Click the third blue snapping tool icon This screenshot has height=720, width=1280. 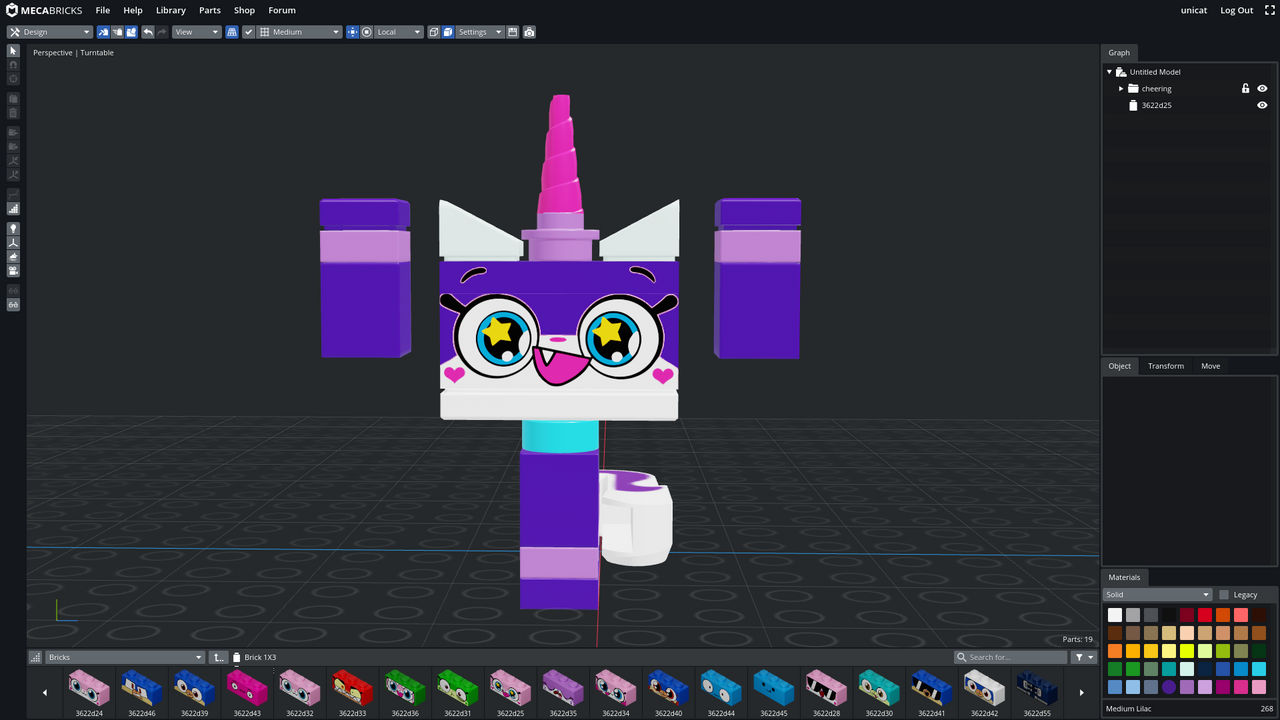point(131,32)
